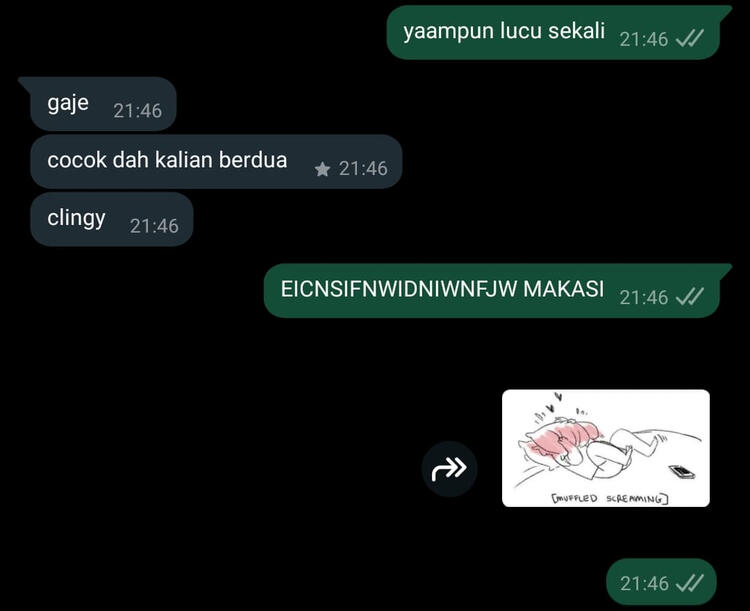This screenshot has width=750, height=611.
Task: Click the 21:46 timestamp on the MAKASI message
Action: [644, 298]
